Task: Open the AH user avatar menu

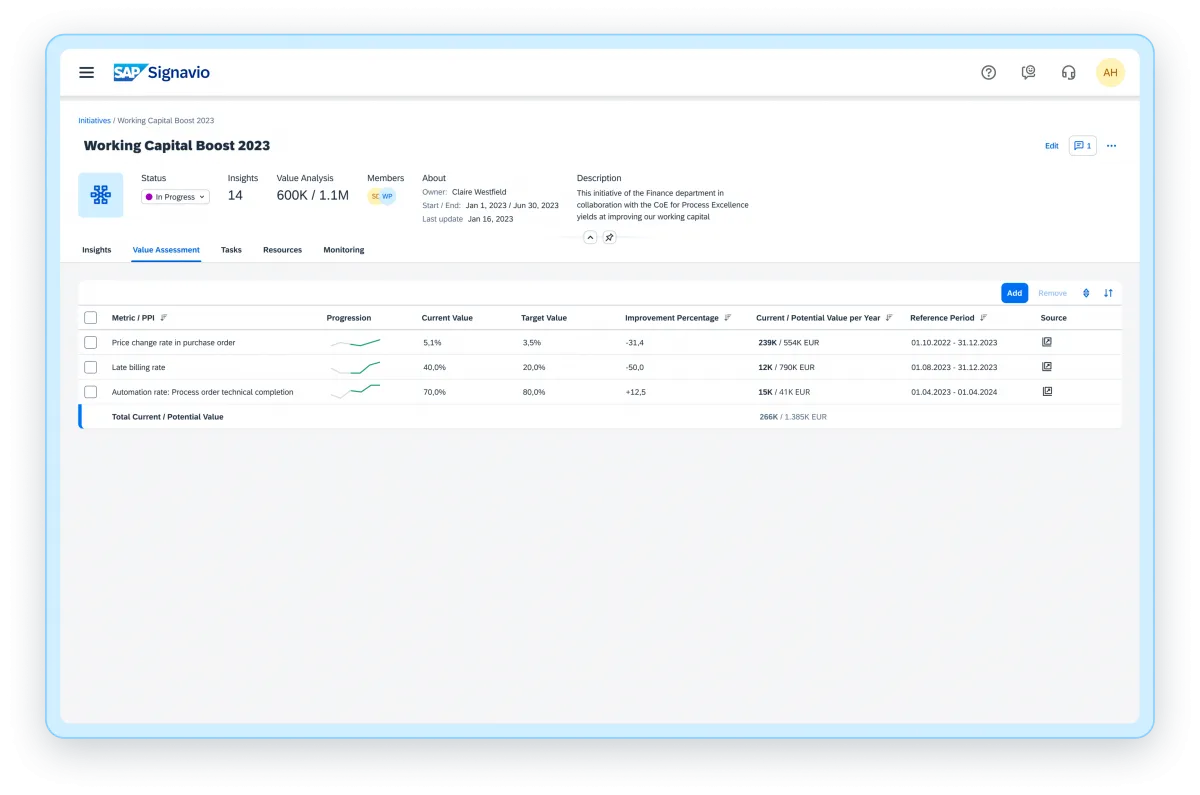Action: tap(1110, 72)
